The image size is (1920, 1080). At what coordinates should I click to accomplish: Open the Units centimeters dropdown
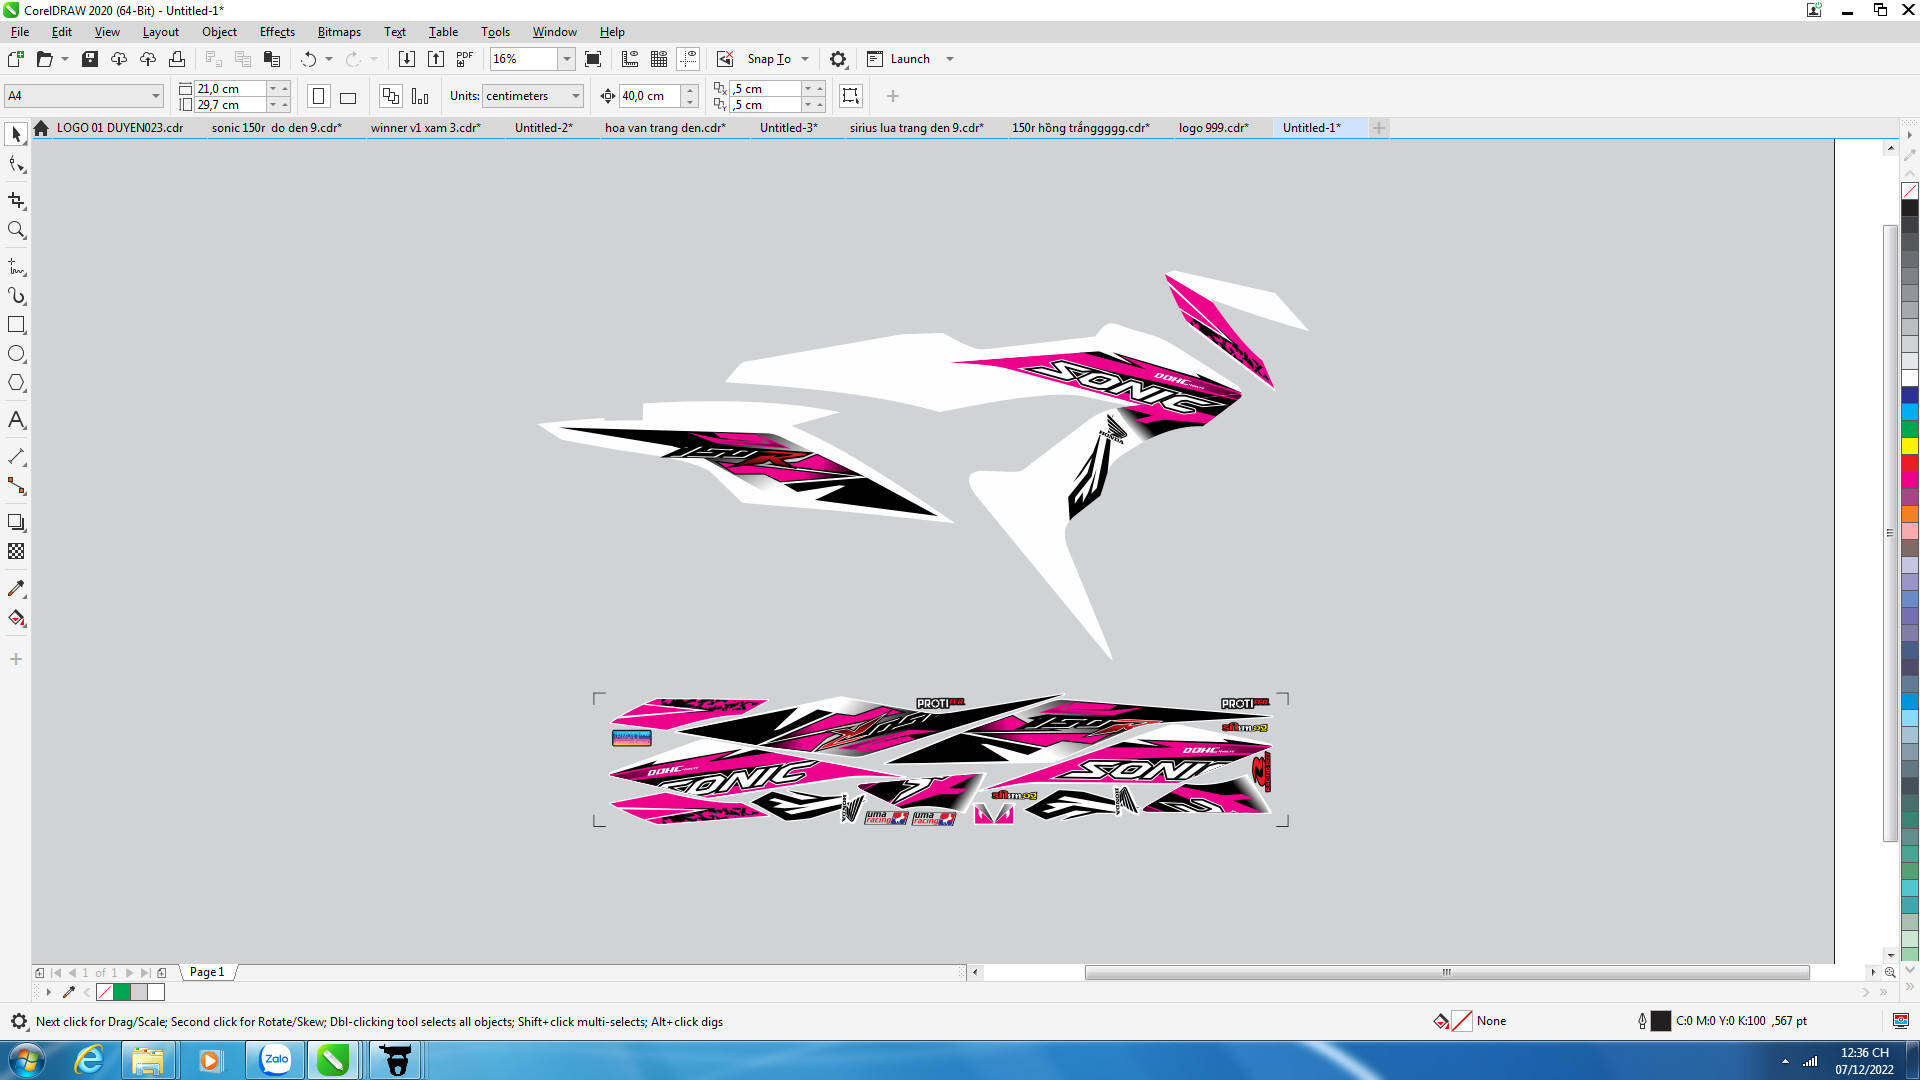576,96
